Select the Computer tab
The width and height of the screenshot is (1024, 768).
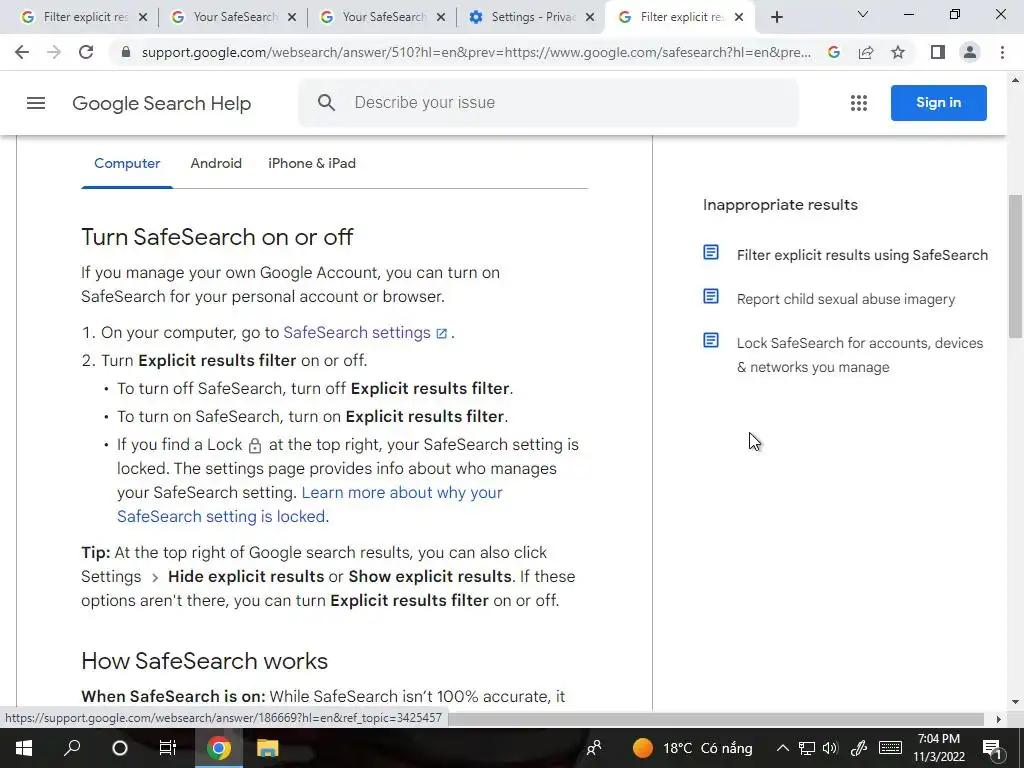(x=127, y=163)
